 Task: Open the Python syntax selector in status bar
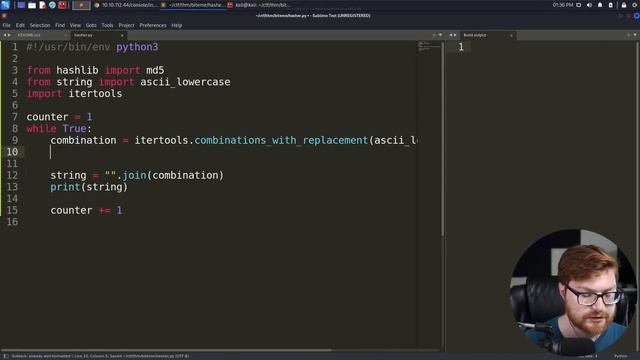[x=620, y=356]
